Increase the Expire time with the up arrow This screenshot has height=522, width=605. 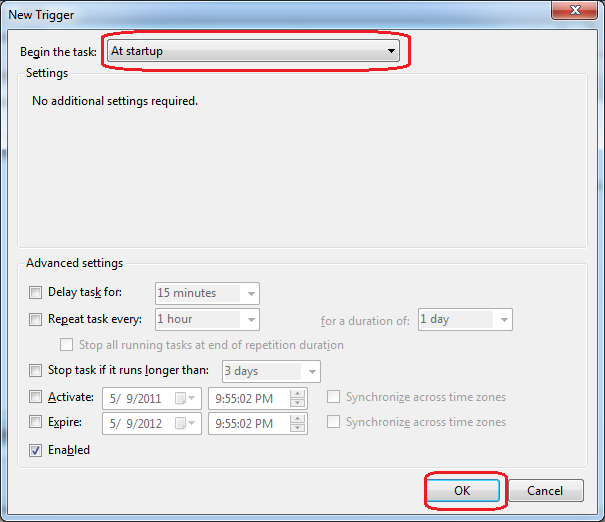pyautogui.click(x=297, y=419)
